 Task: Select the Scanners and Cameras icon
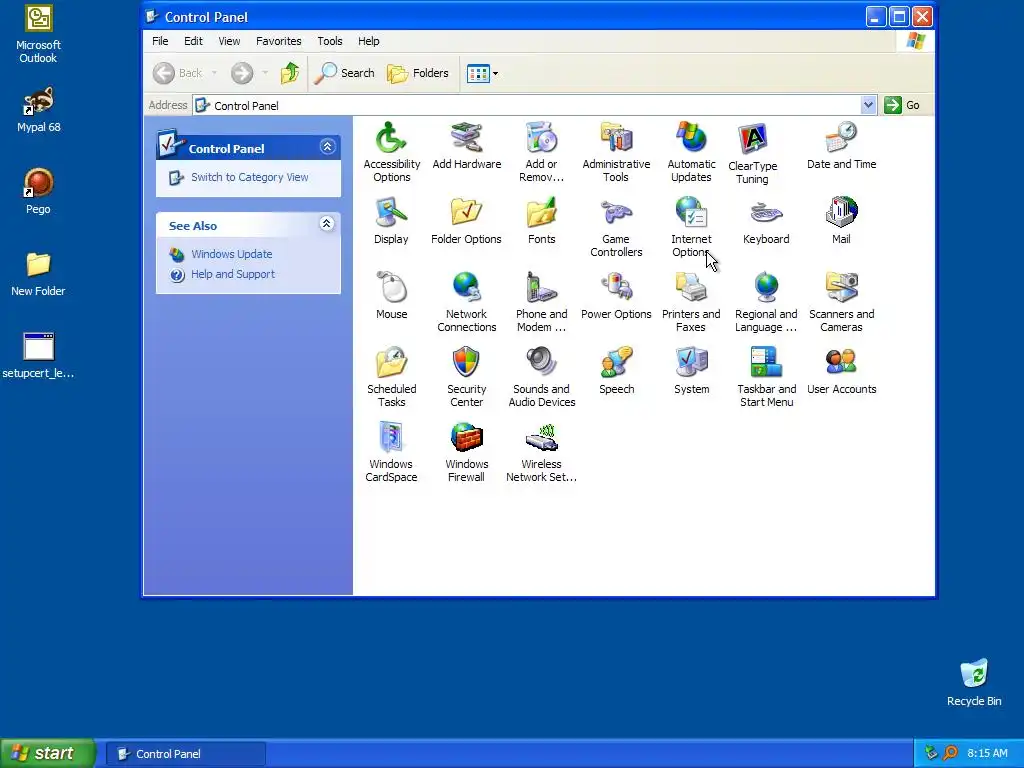(841, 302)
